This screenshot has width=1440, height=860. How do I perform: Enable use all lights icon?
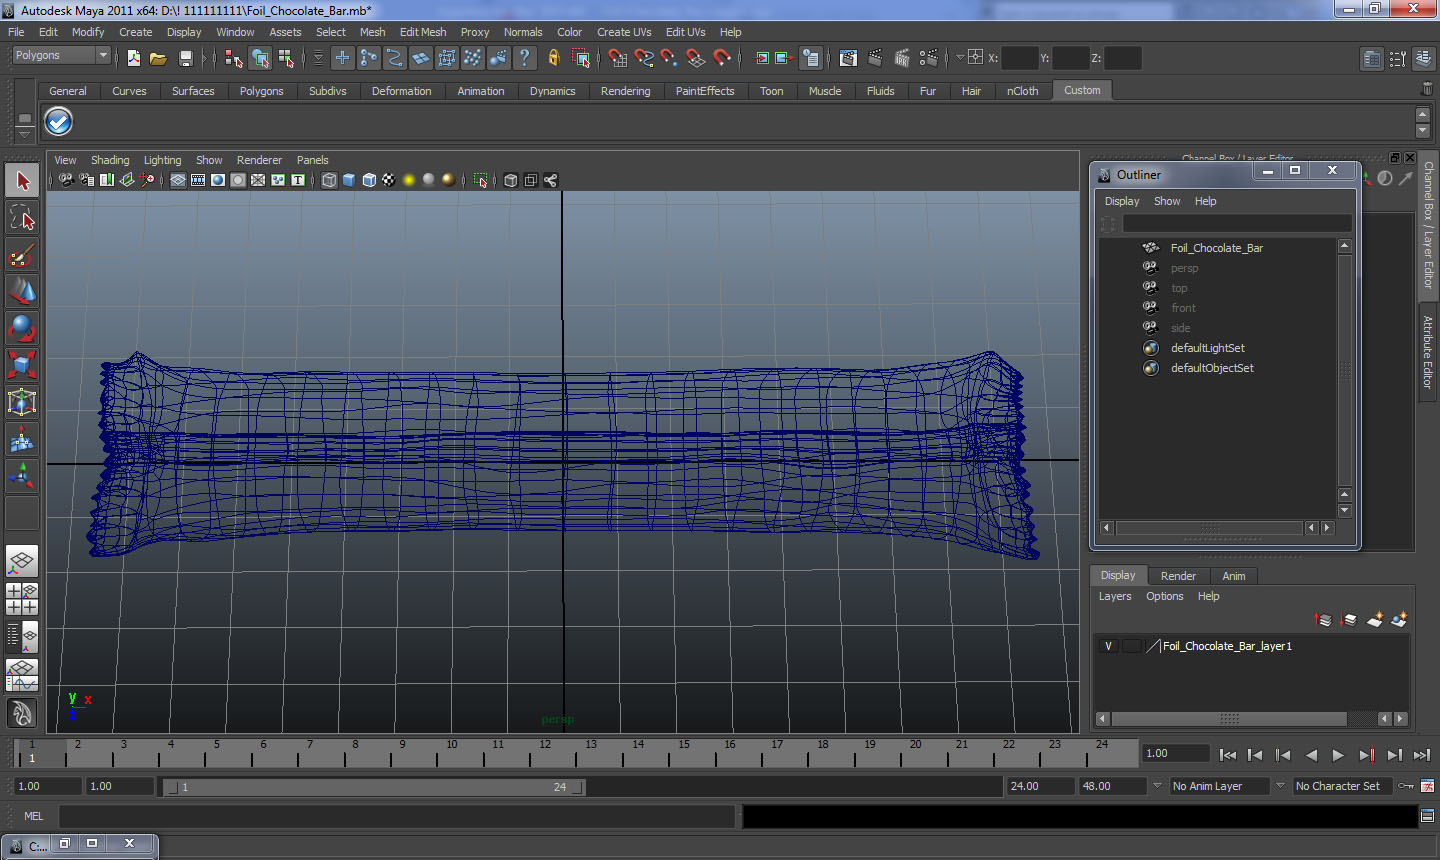(409, 180)
